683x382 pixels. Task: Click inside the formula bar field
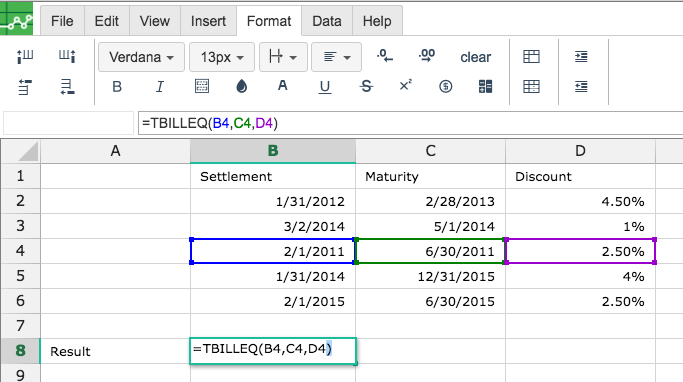pyautogui.click(x=410, y=123)
